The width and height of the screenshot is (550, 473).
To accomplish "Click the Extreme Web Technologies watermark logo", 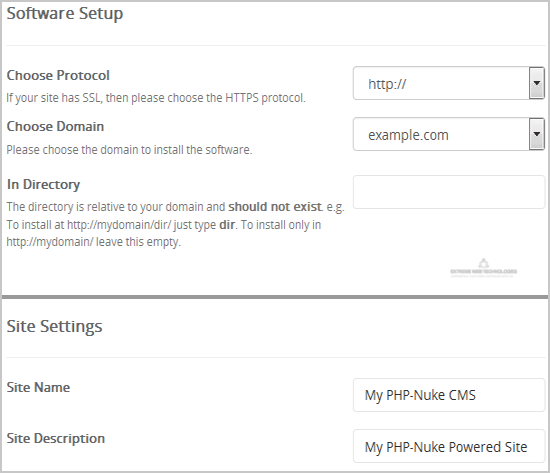I will (x=483, y=268).
